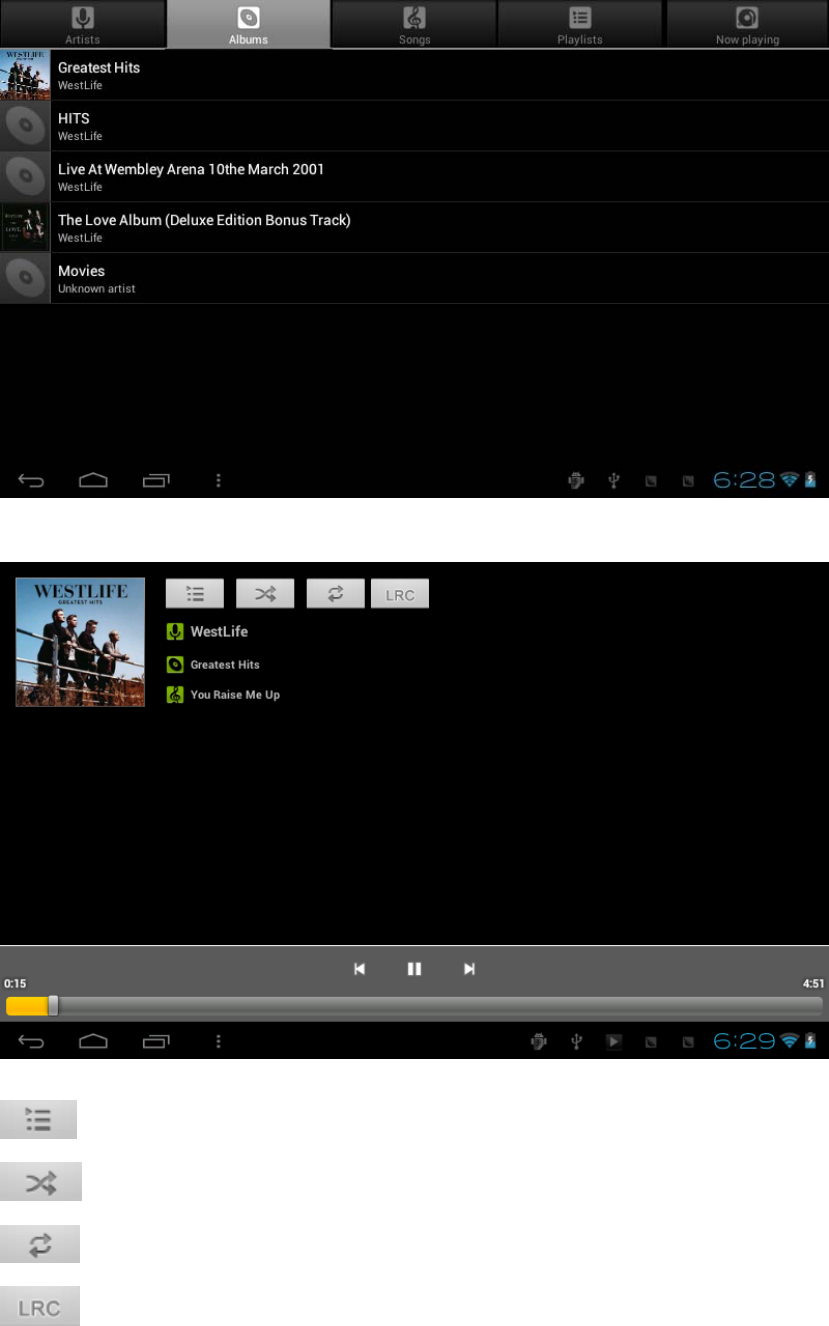Screen dimensions: 829x1326
Task: Click Greatest Hits album label in the player
Action: [x=225, y=664]
